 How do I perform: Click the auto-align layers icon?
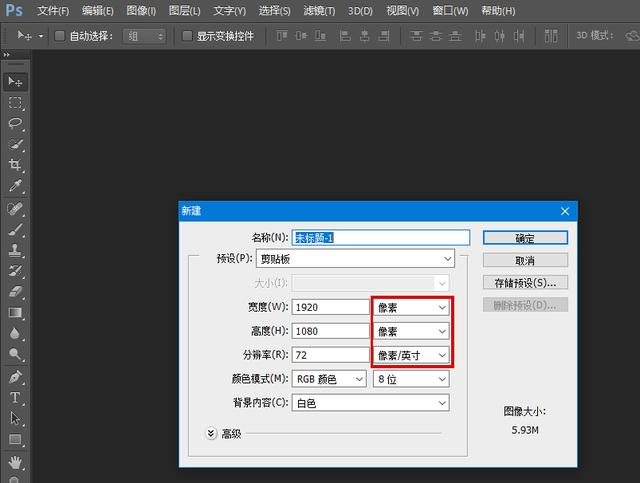click(551, 36)
